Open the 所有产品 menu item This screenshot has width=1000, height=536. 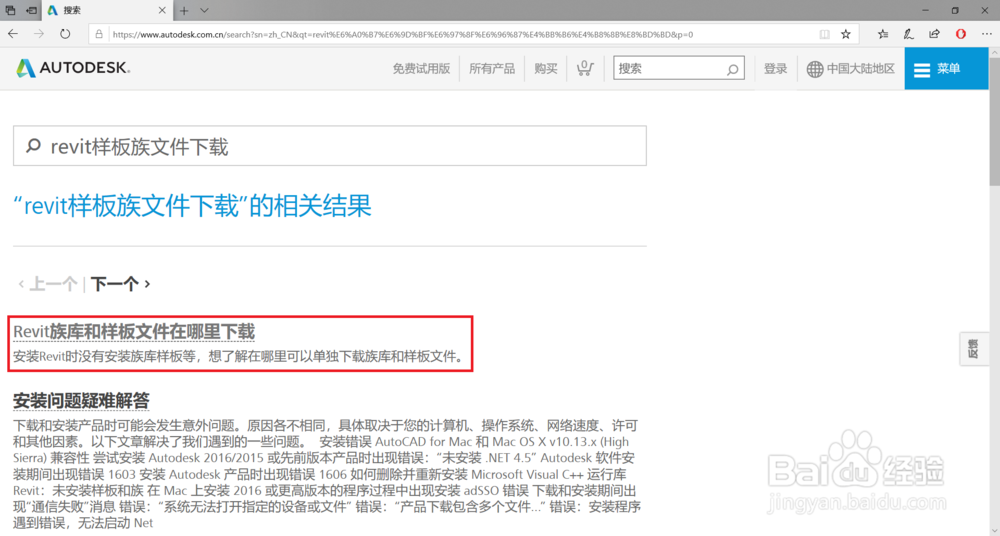click(x=492, y=68)
